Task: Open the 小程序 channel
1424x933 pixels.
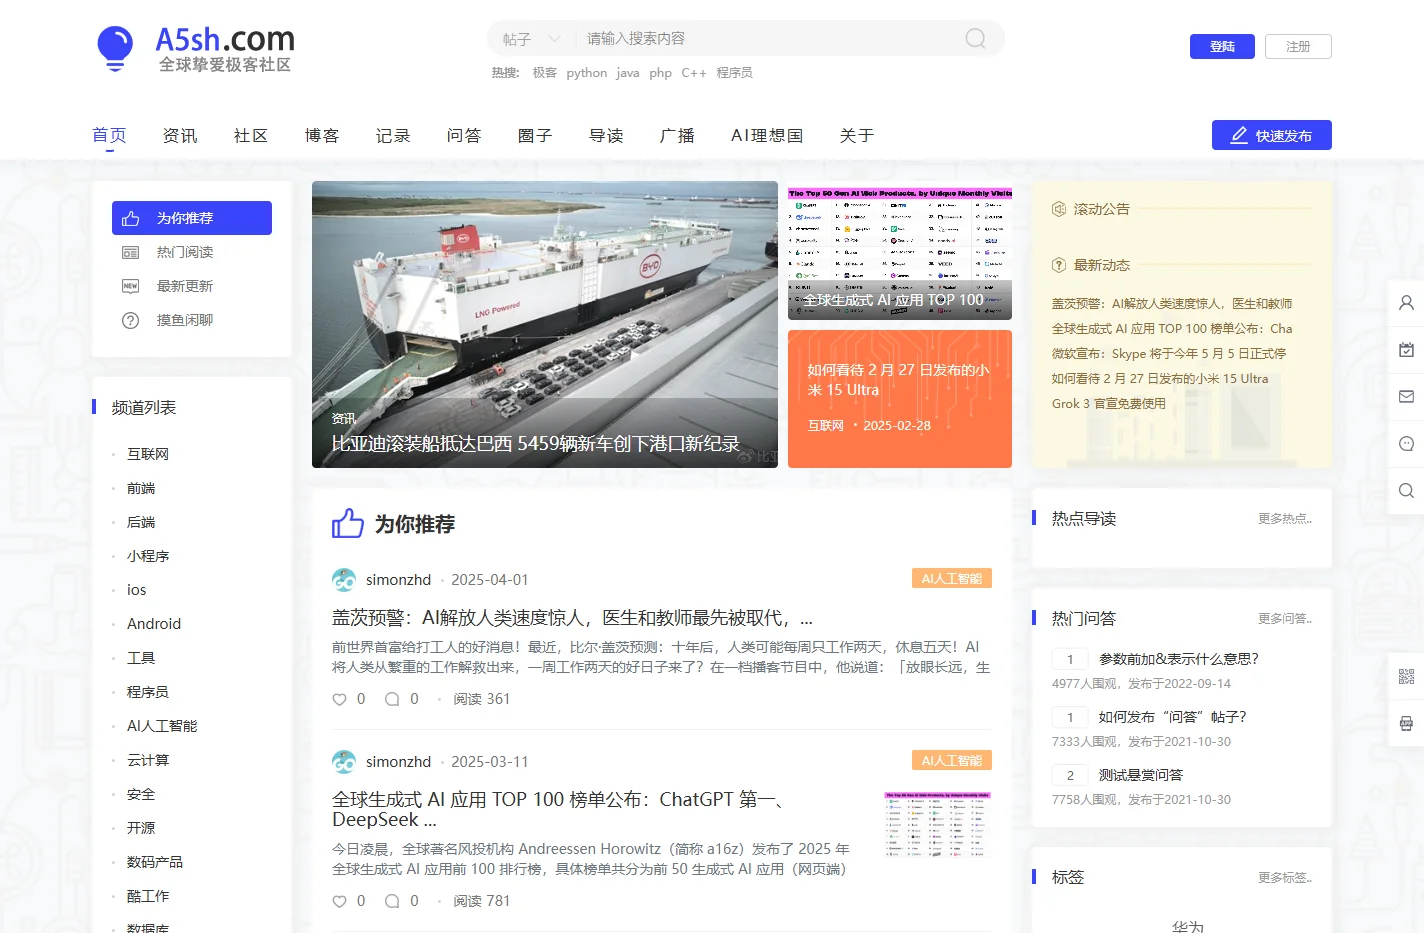Action: (148, 556)
